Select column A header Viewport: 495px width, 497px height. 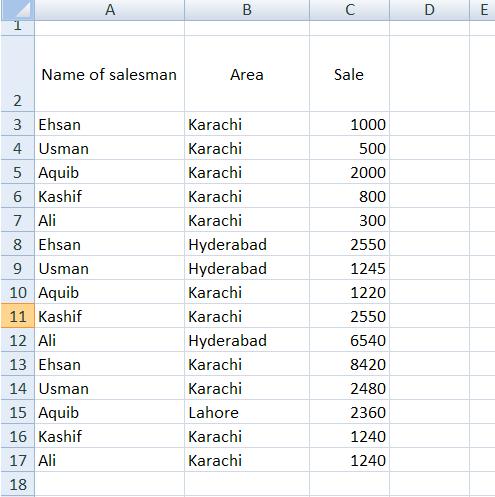click(x=110, y=9)
